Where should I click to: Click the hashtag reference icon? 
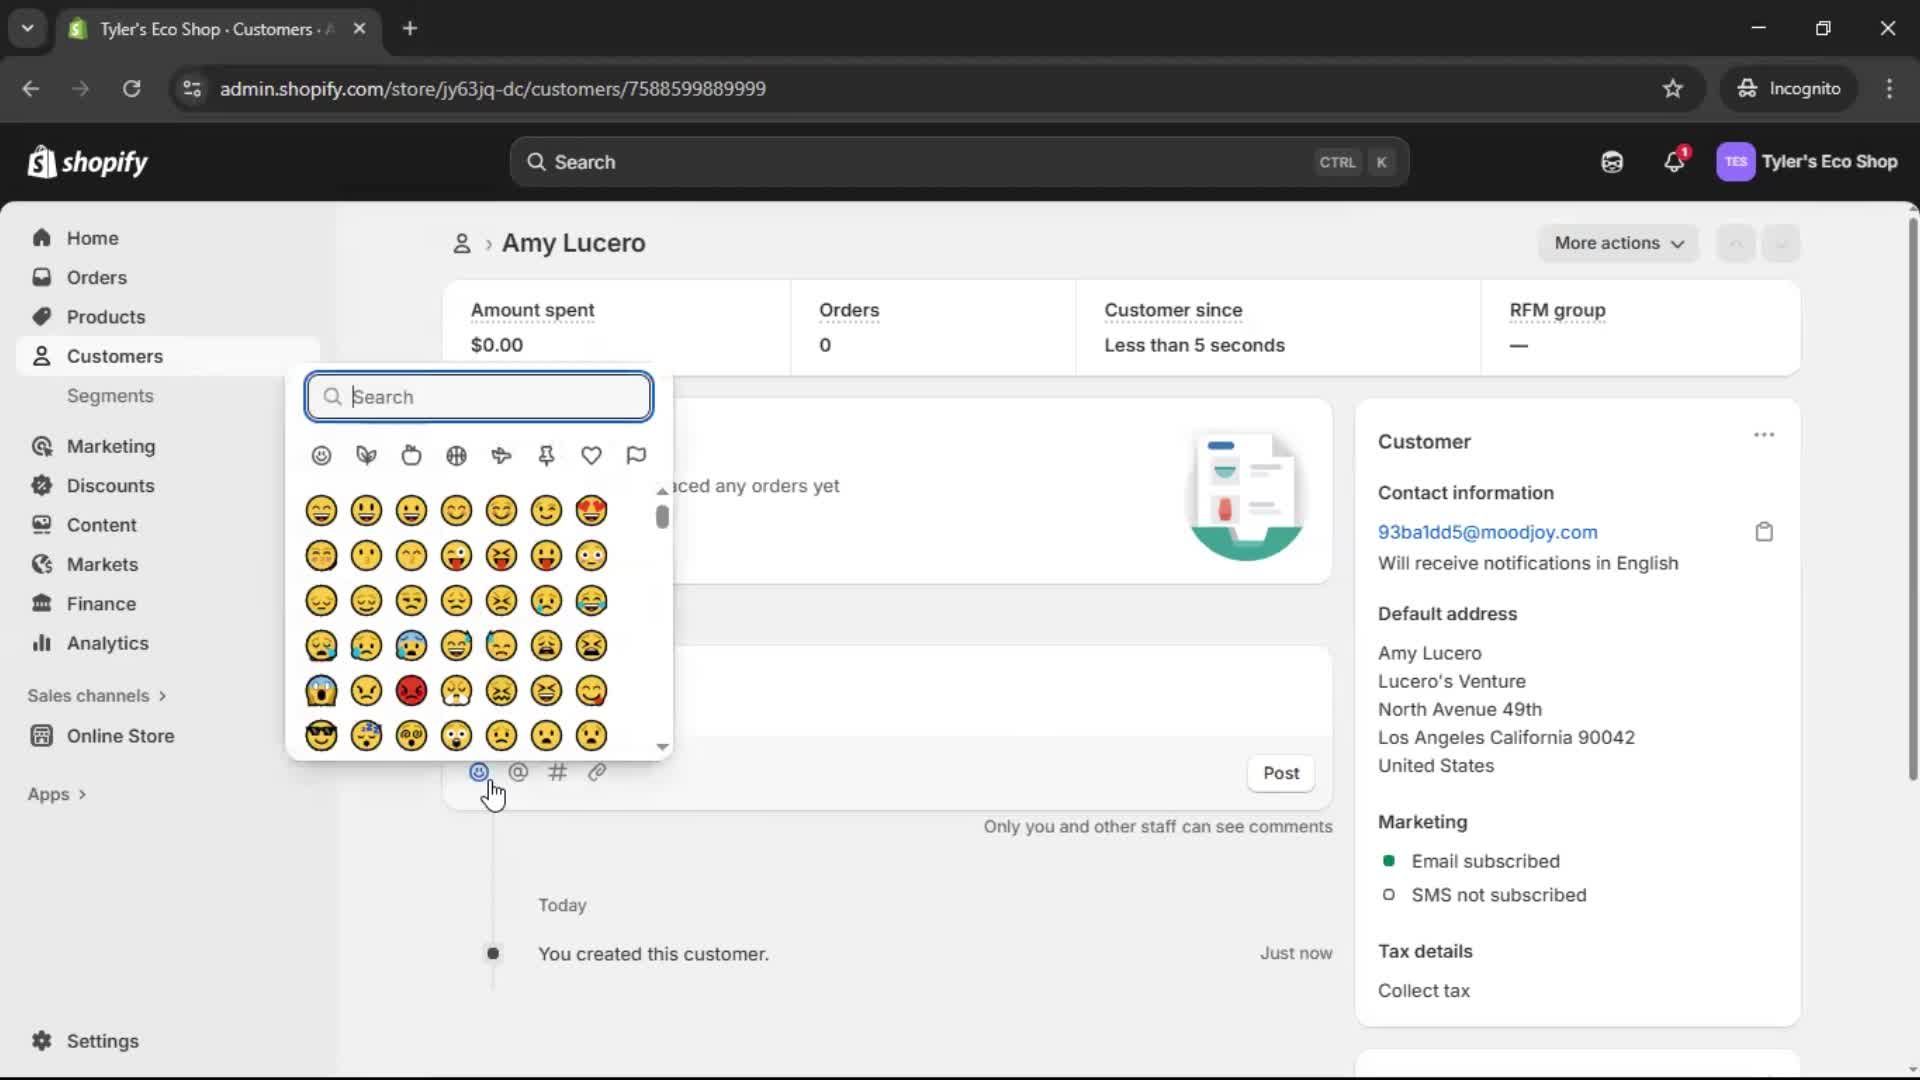point(558,772)
